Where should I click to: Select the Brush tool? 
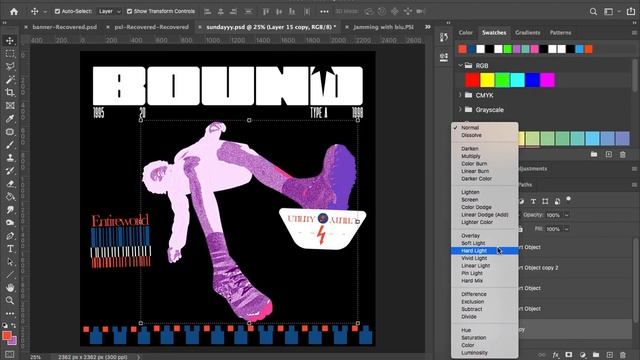[10, 145]
